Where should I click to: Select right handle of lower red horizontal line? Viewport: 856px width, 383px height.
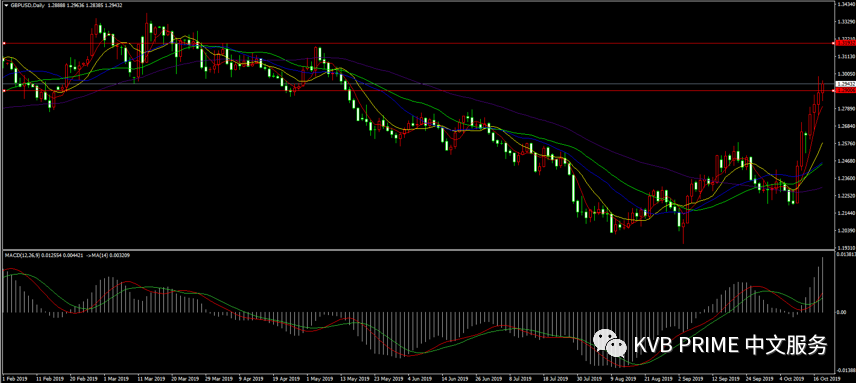[x=833, y=91]
